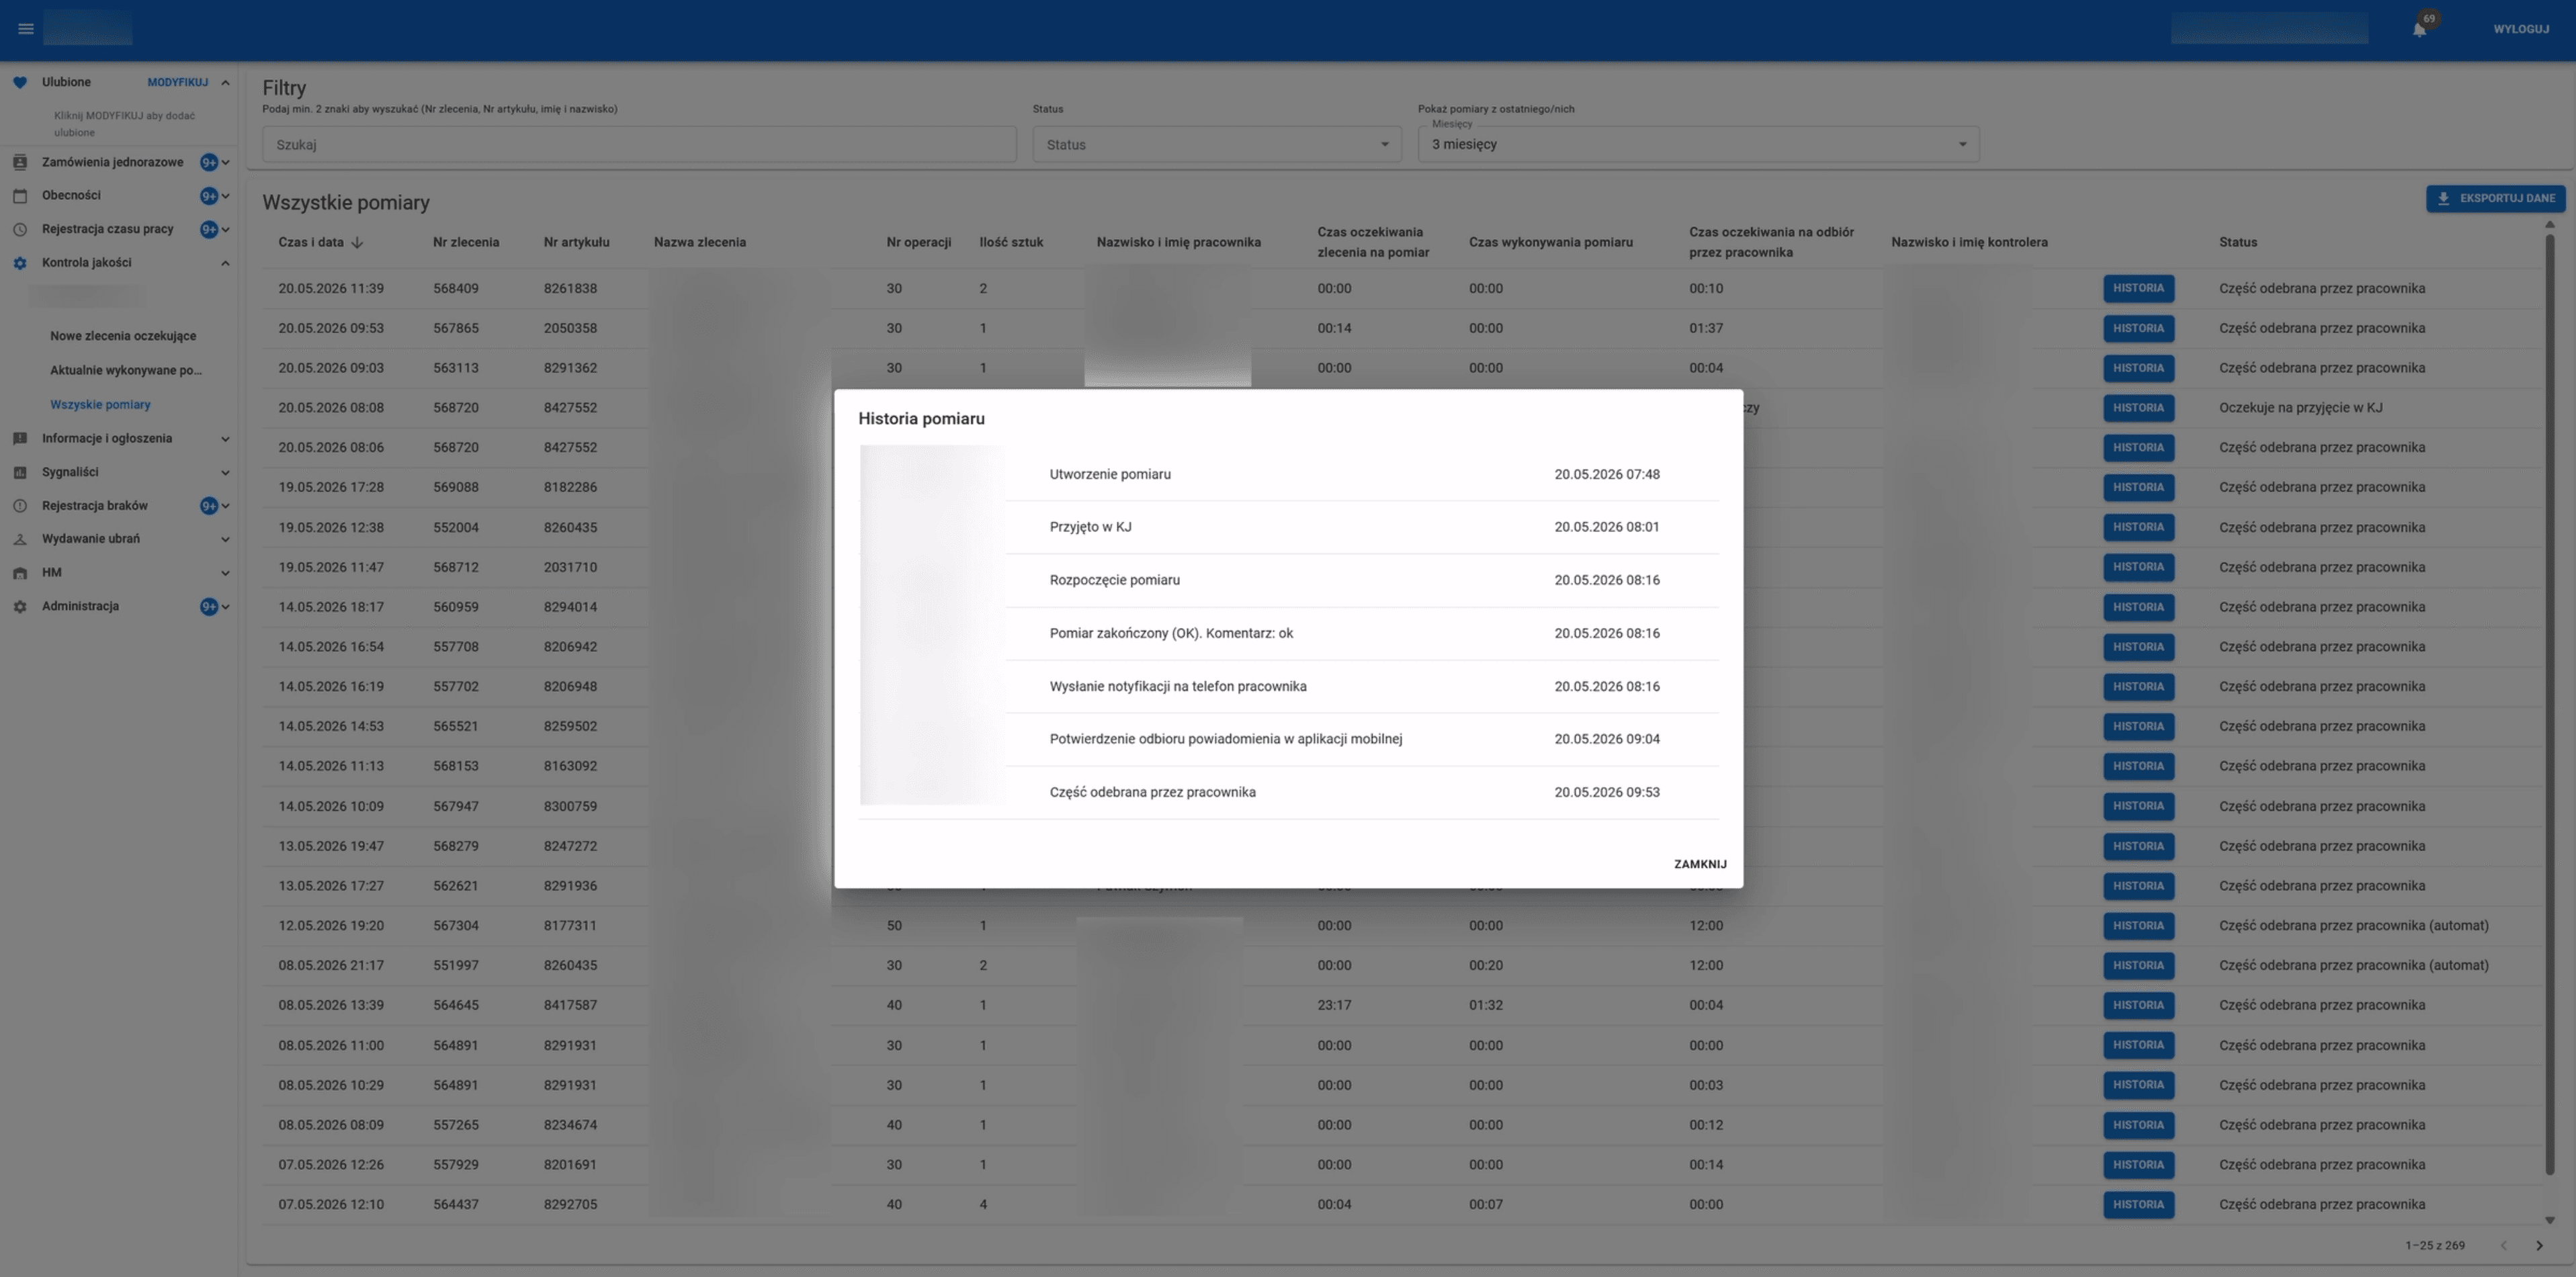Close the Historia pomiaru dialog with ZAMKNIJ
This screenshot has height=1277, width=2576.
(1700, 864)
